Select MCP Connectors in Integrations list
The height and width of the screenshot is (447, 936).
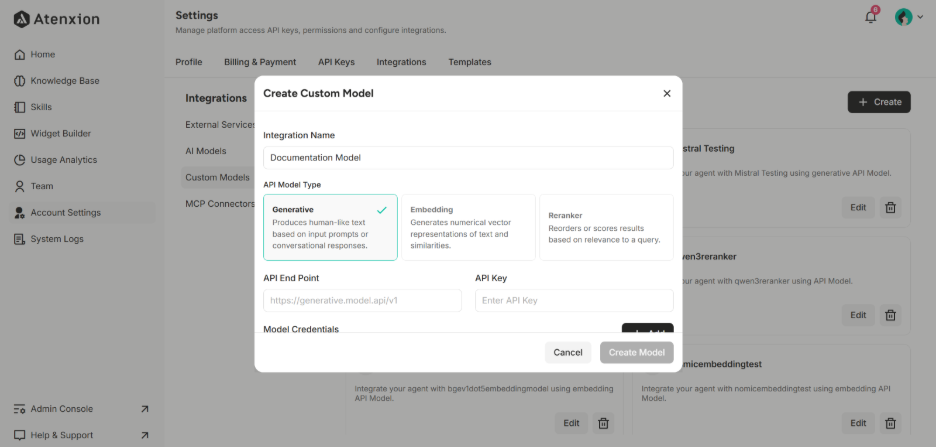220,204
